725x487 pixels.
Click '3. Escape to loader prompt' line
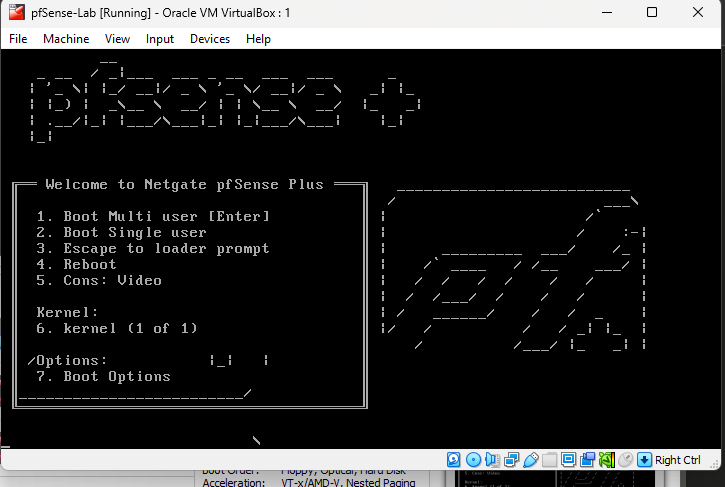click(153, 248)
